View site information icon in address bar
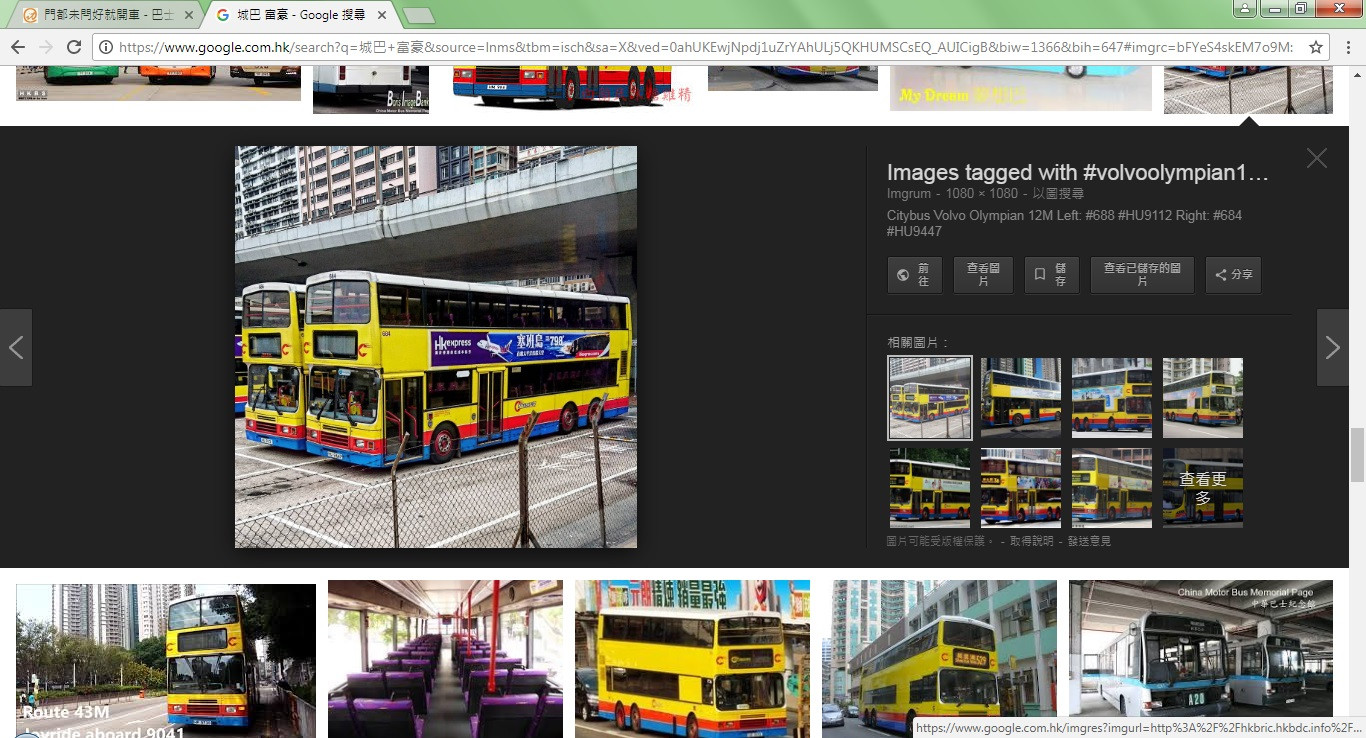This screenshot has width=1366, height=738. pyautogui.click(x=105, y=47)
